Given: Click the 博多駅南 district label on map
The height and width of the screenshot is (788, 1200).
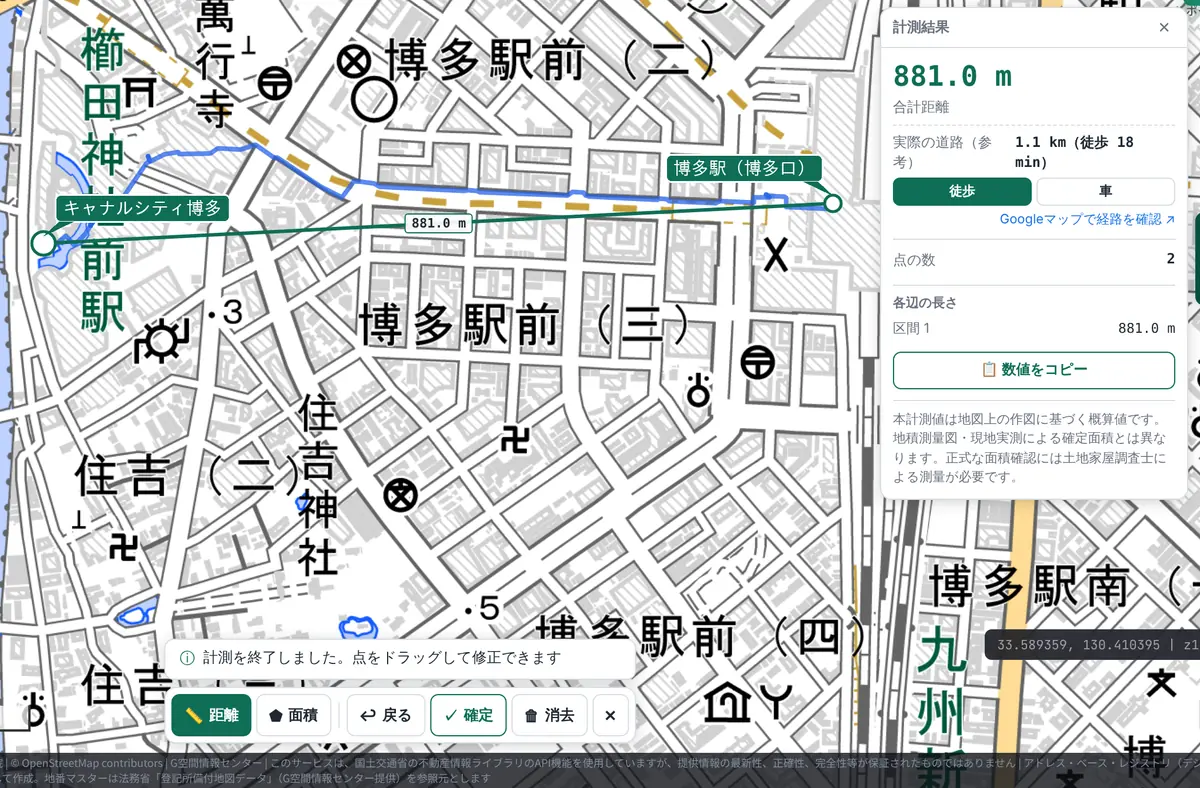Looking at the screenshot, I should pos(1029,584).
